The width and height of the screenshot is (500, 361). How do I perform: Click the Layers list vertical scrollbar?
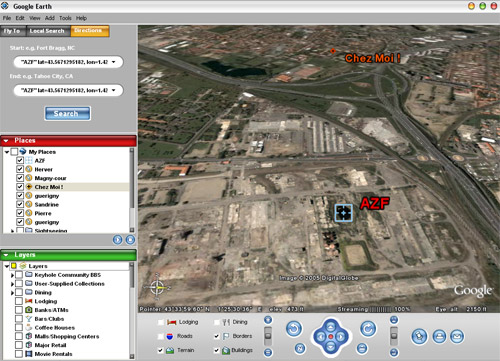tap(132, 311)
